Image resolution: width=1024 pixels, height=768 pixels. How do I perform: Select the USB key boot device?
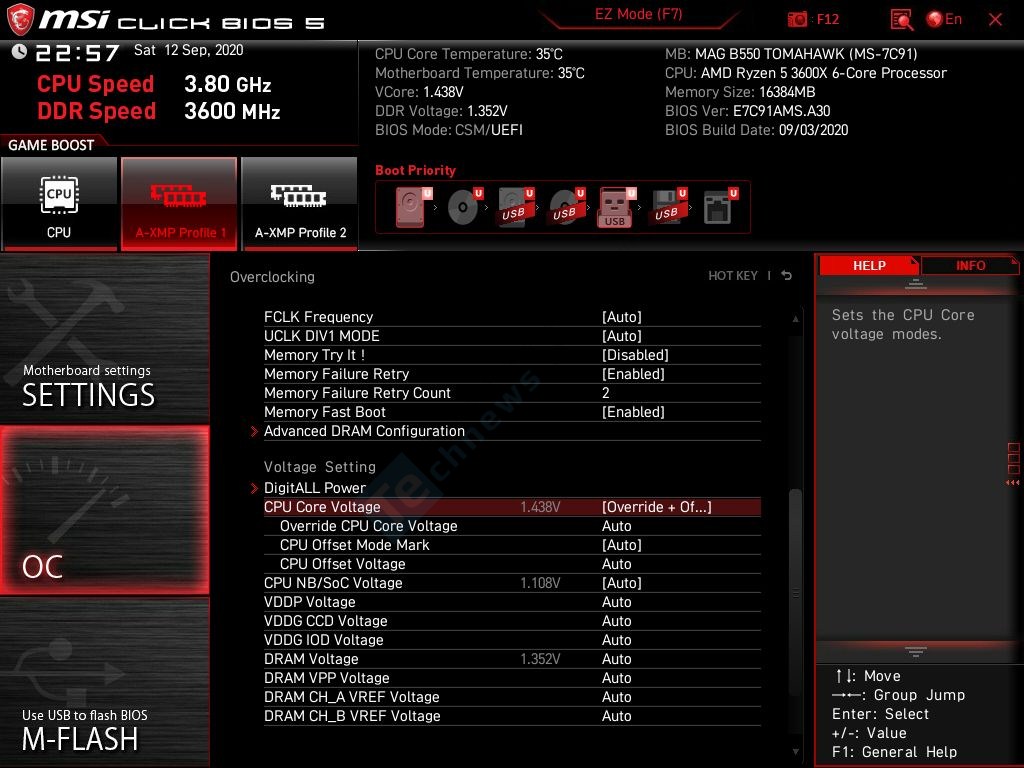coord(616,207)
